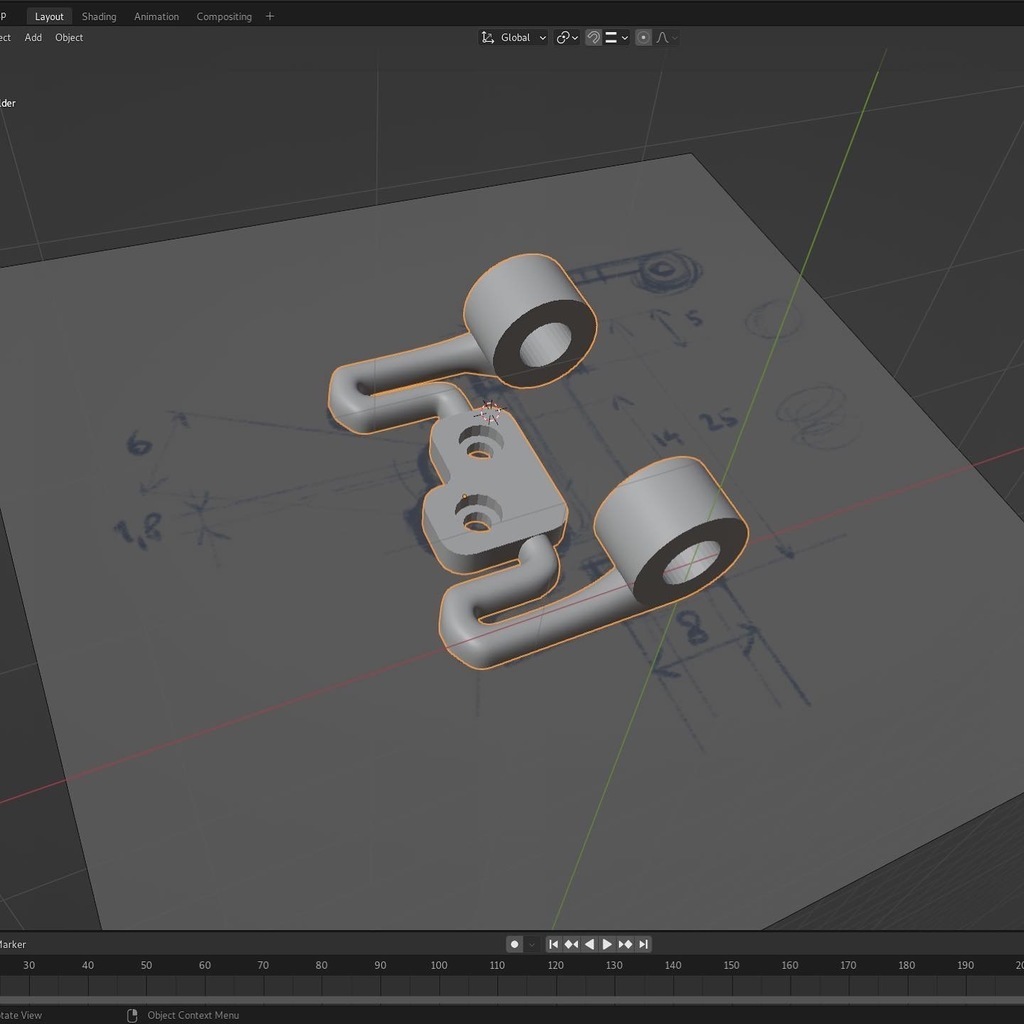Click the transform pivot point icon
Image resolution: width=1024 pixels, height=1024 pixels.
[564, 38]
